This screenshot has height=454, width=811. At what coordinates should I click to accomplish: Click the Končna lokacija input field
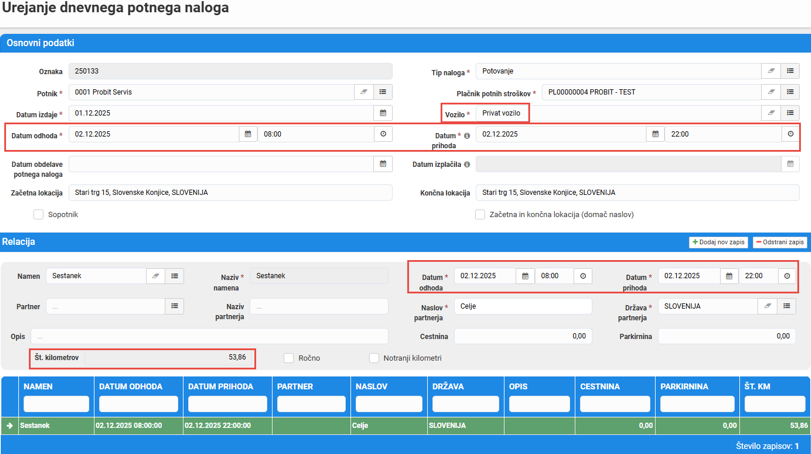638,192
